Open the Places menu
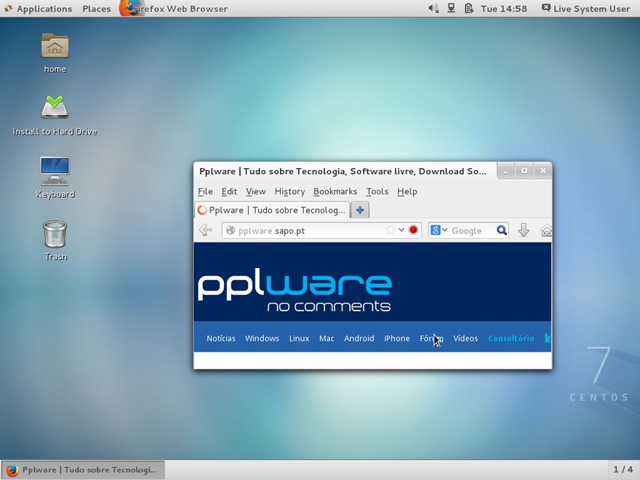 pyautogui.click(x=96, y=9)
